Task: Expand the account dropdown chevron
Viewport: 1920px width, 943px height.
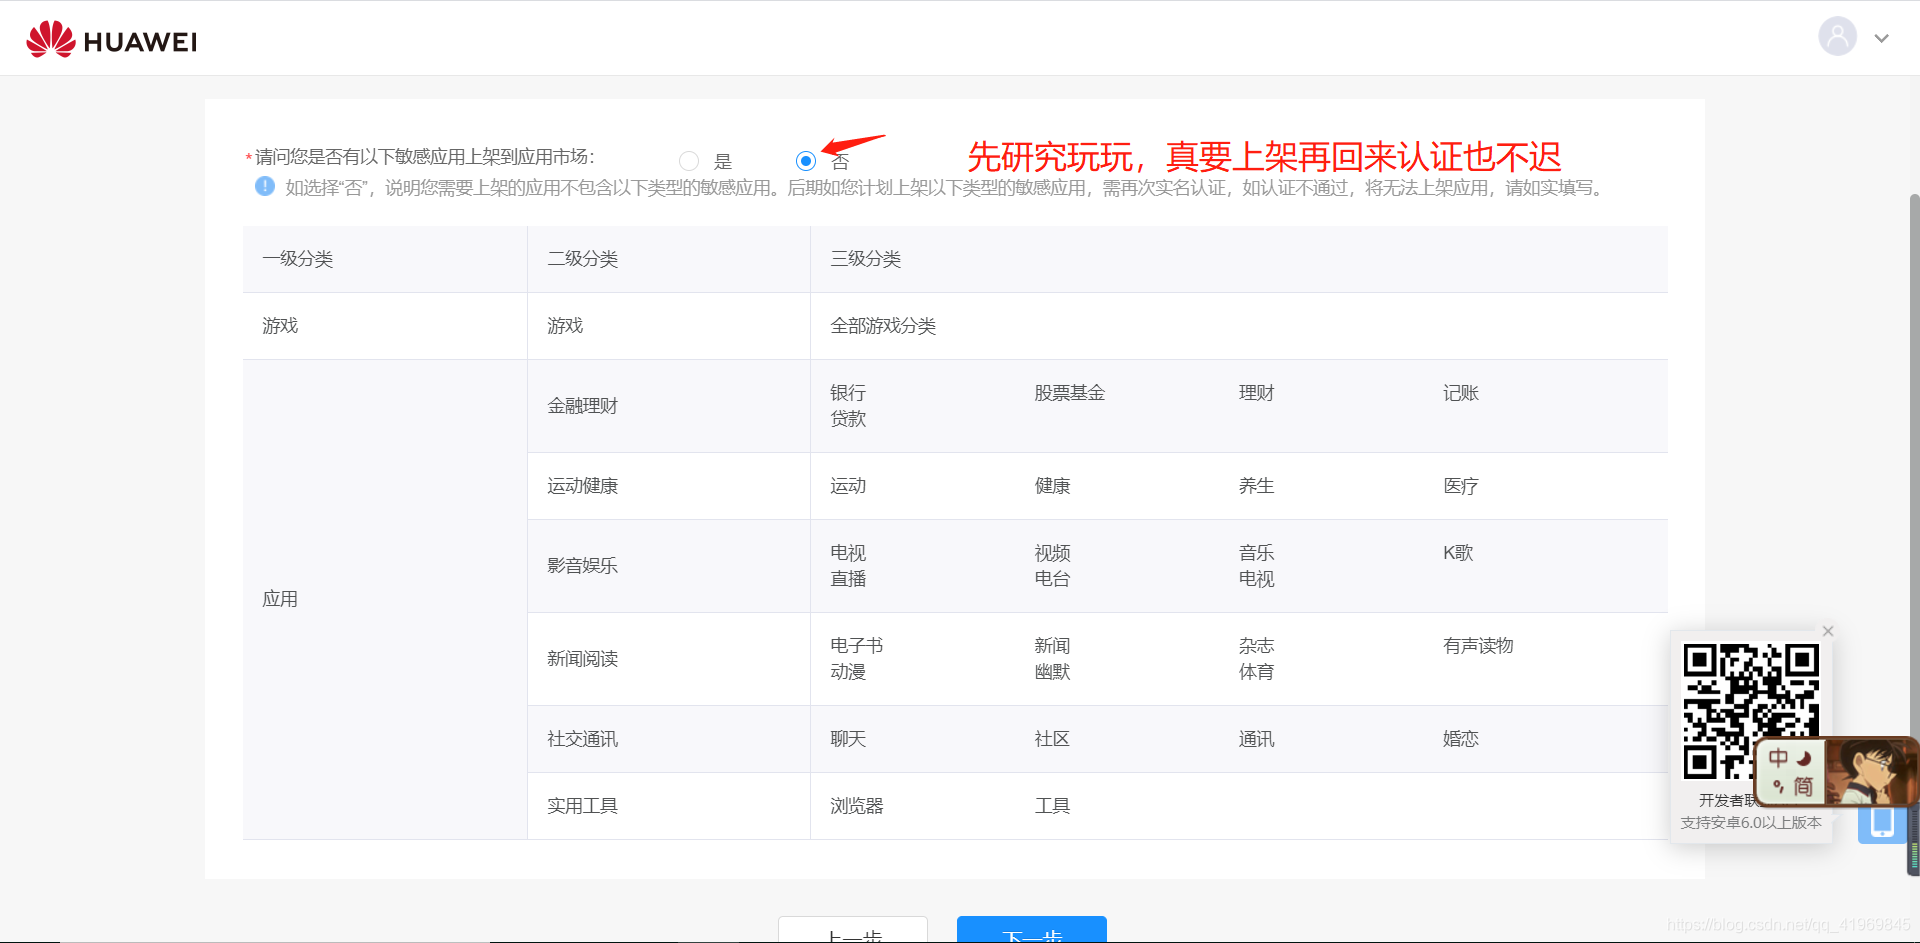Action: 1882,39
